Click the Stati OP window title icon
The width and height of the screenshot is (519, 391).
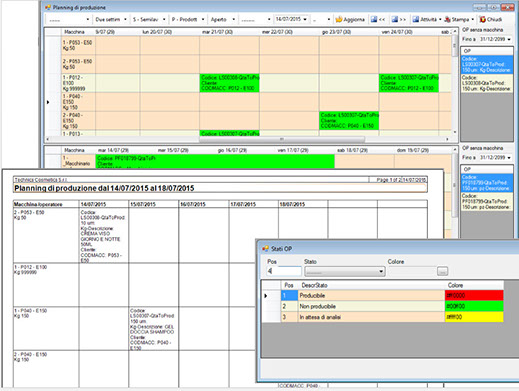265,249
